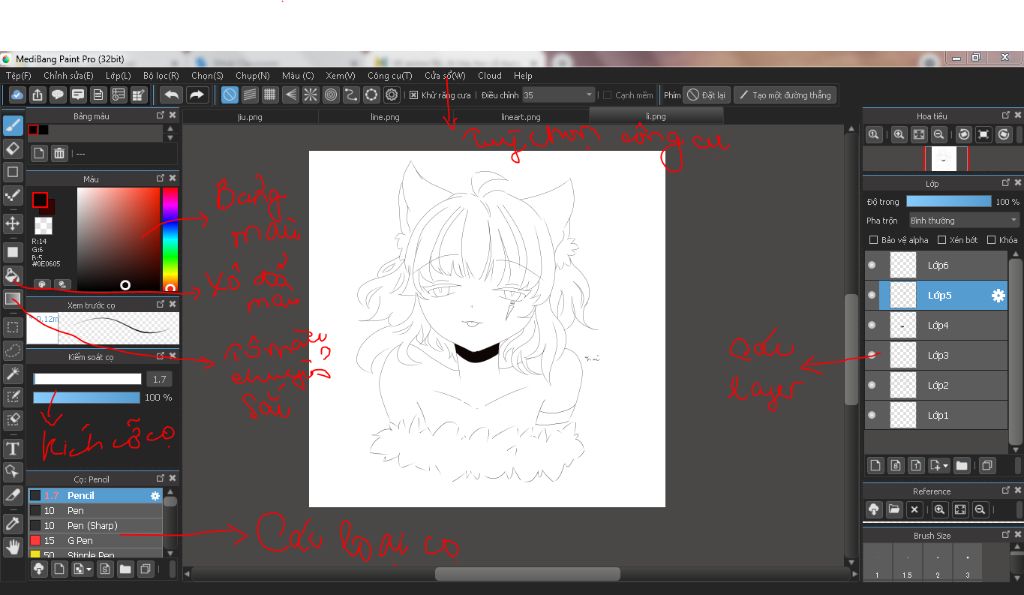Hide layer Lớp1 visibility dot
1024x595 pixels.
[872, 415]
